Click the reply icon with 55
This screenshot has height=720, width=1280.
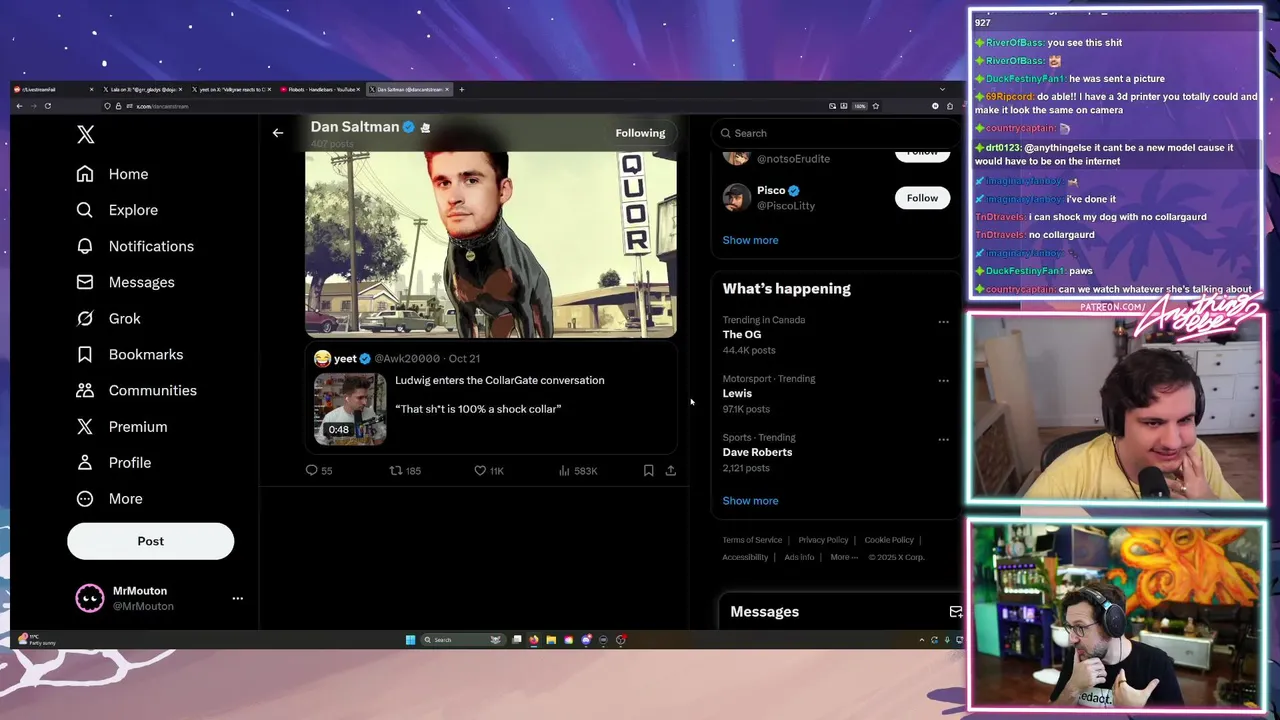(x=311, y=470)
